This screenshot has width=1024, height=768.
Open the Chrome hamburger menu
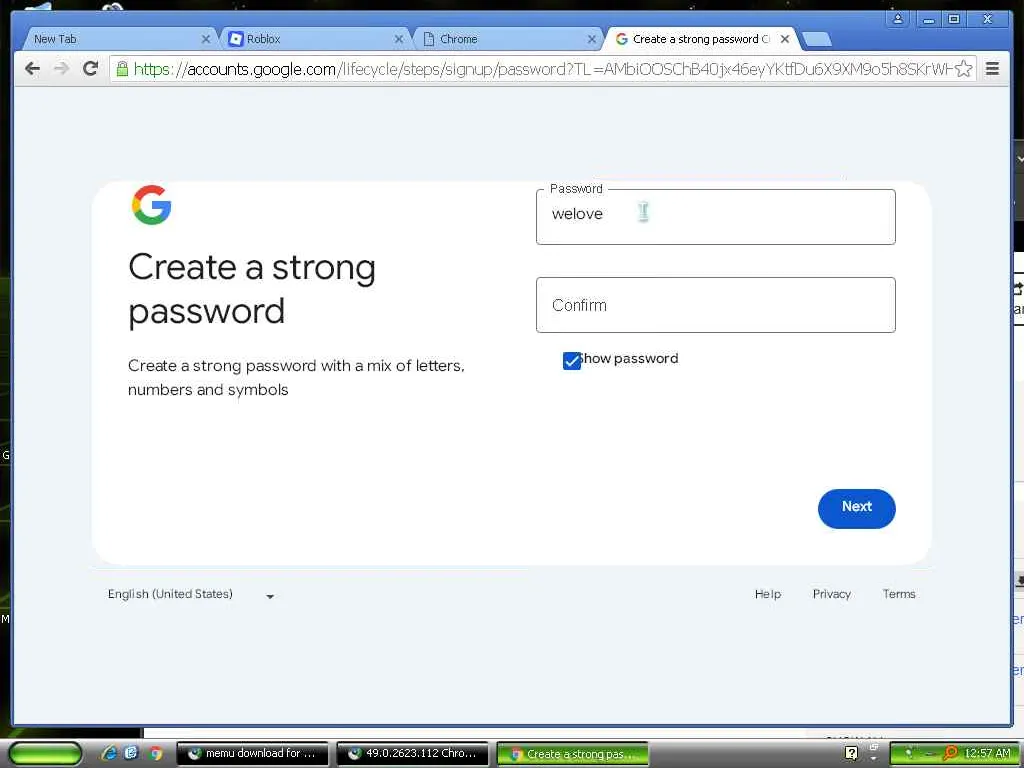click(992, 68)
